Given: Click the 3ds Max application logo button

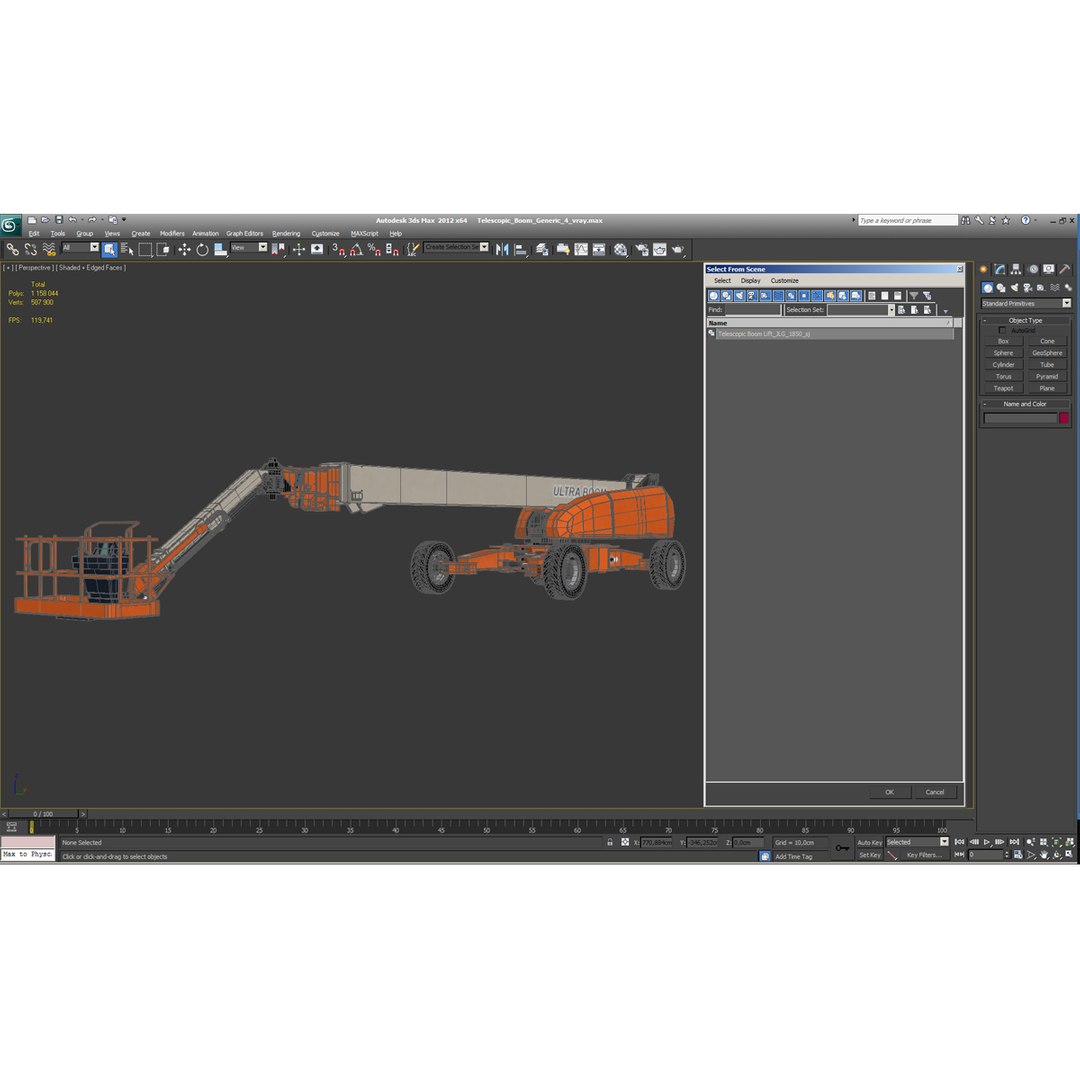Looking at the screenshot, I should 10,225.
